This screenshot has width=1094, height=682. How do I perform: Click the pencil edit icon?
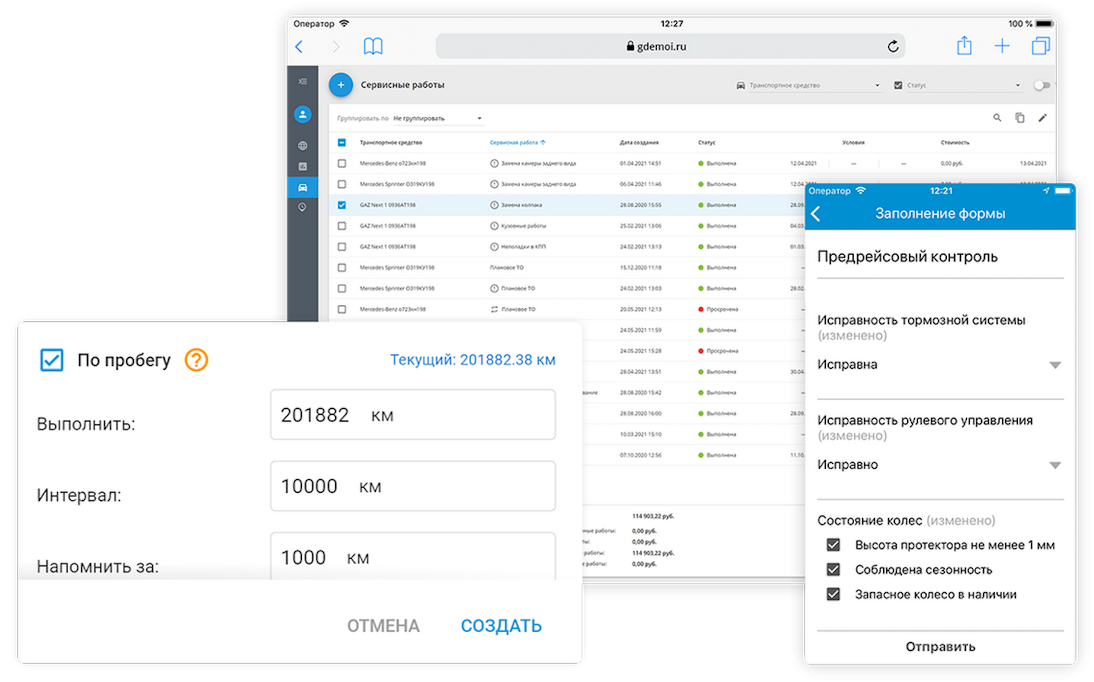(1042, 118)
